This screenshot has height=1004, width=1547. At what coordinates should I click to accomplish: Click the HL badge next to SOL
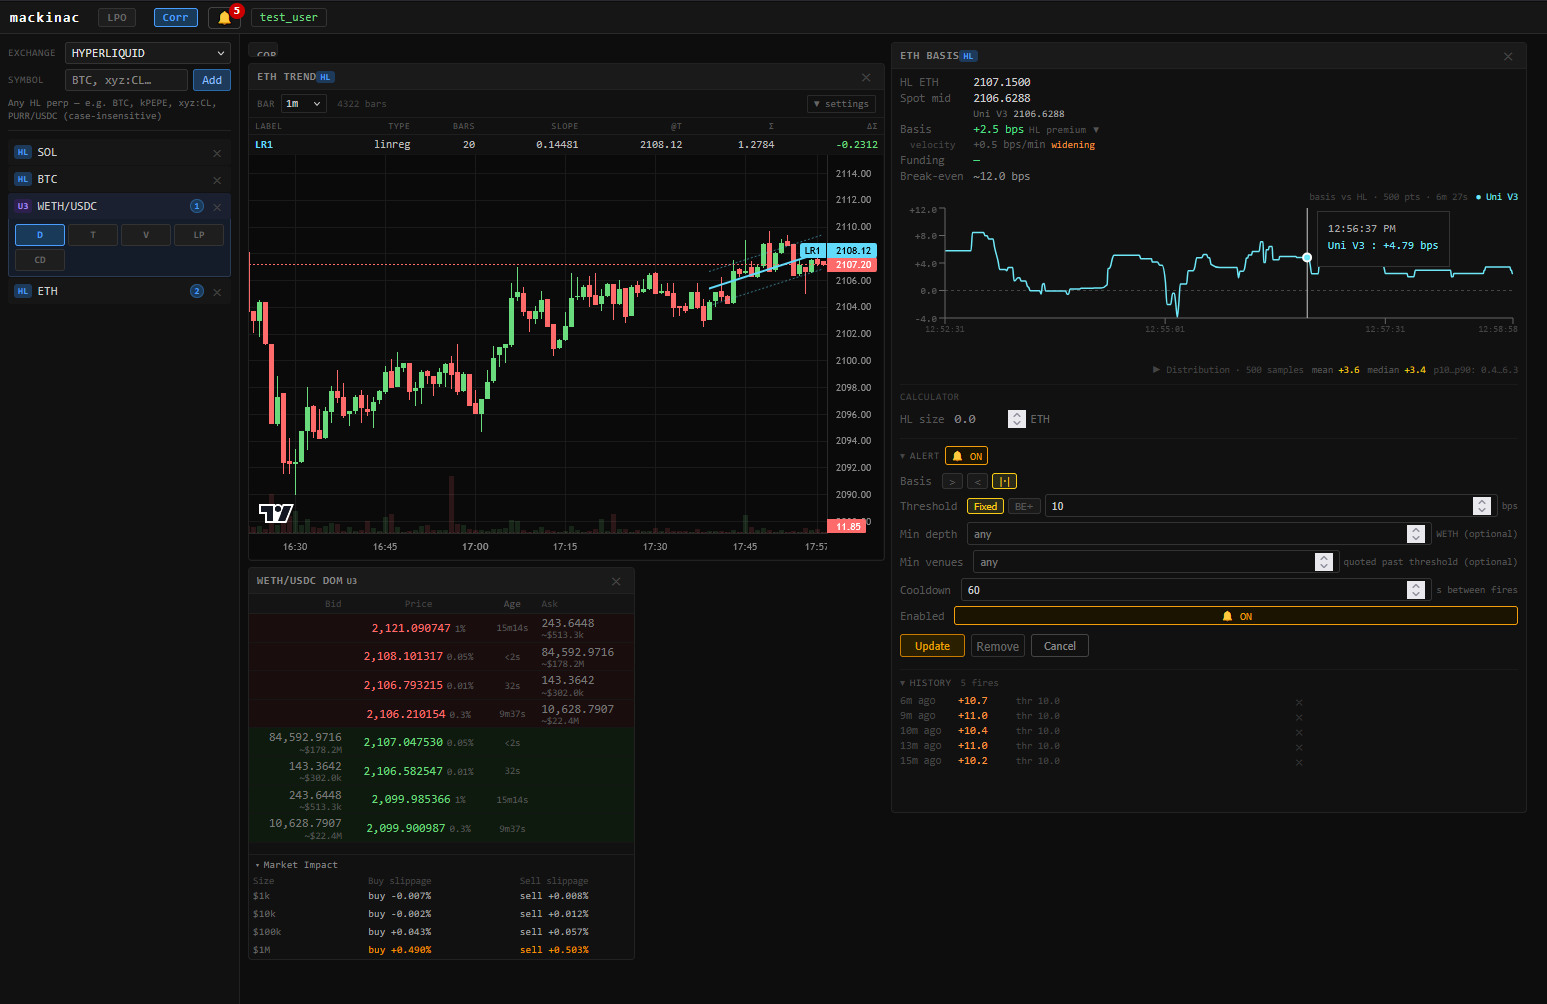pyautogui.click(x=23, y=152)
